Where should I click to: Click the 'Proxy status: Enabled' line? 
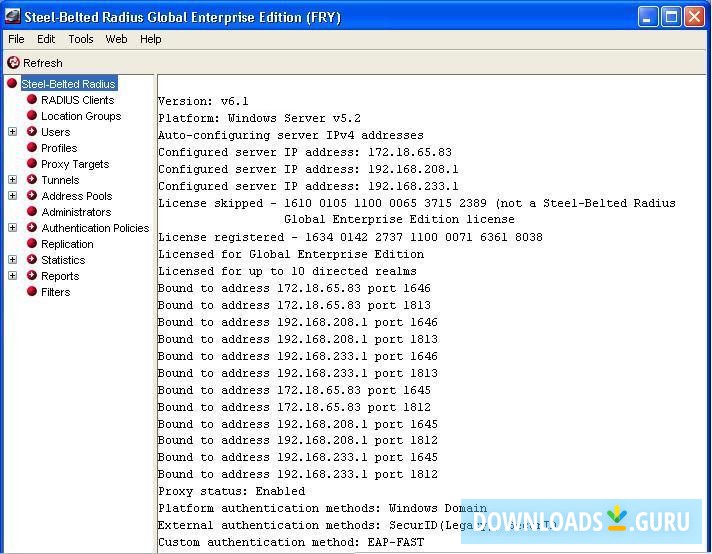click(x=232, y=491)
